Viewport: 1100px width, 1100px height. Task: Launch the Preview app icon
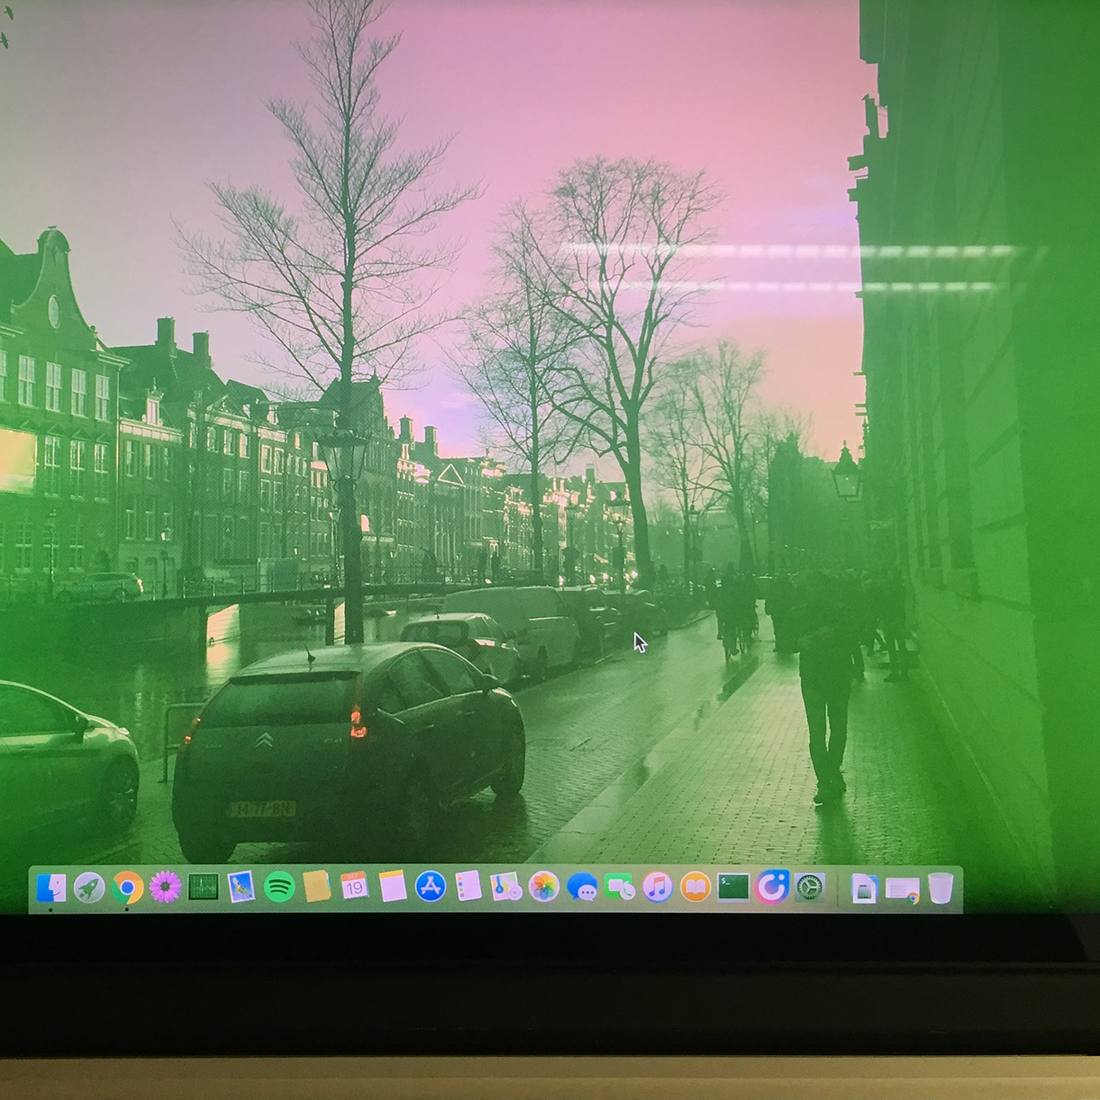coord(241,887)
